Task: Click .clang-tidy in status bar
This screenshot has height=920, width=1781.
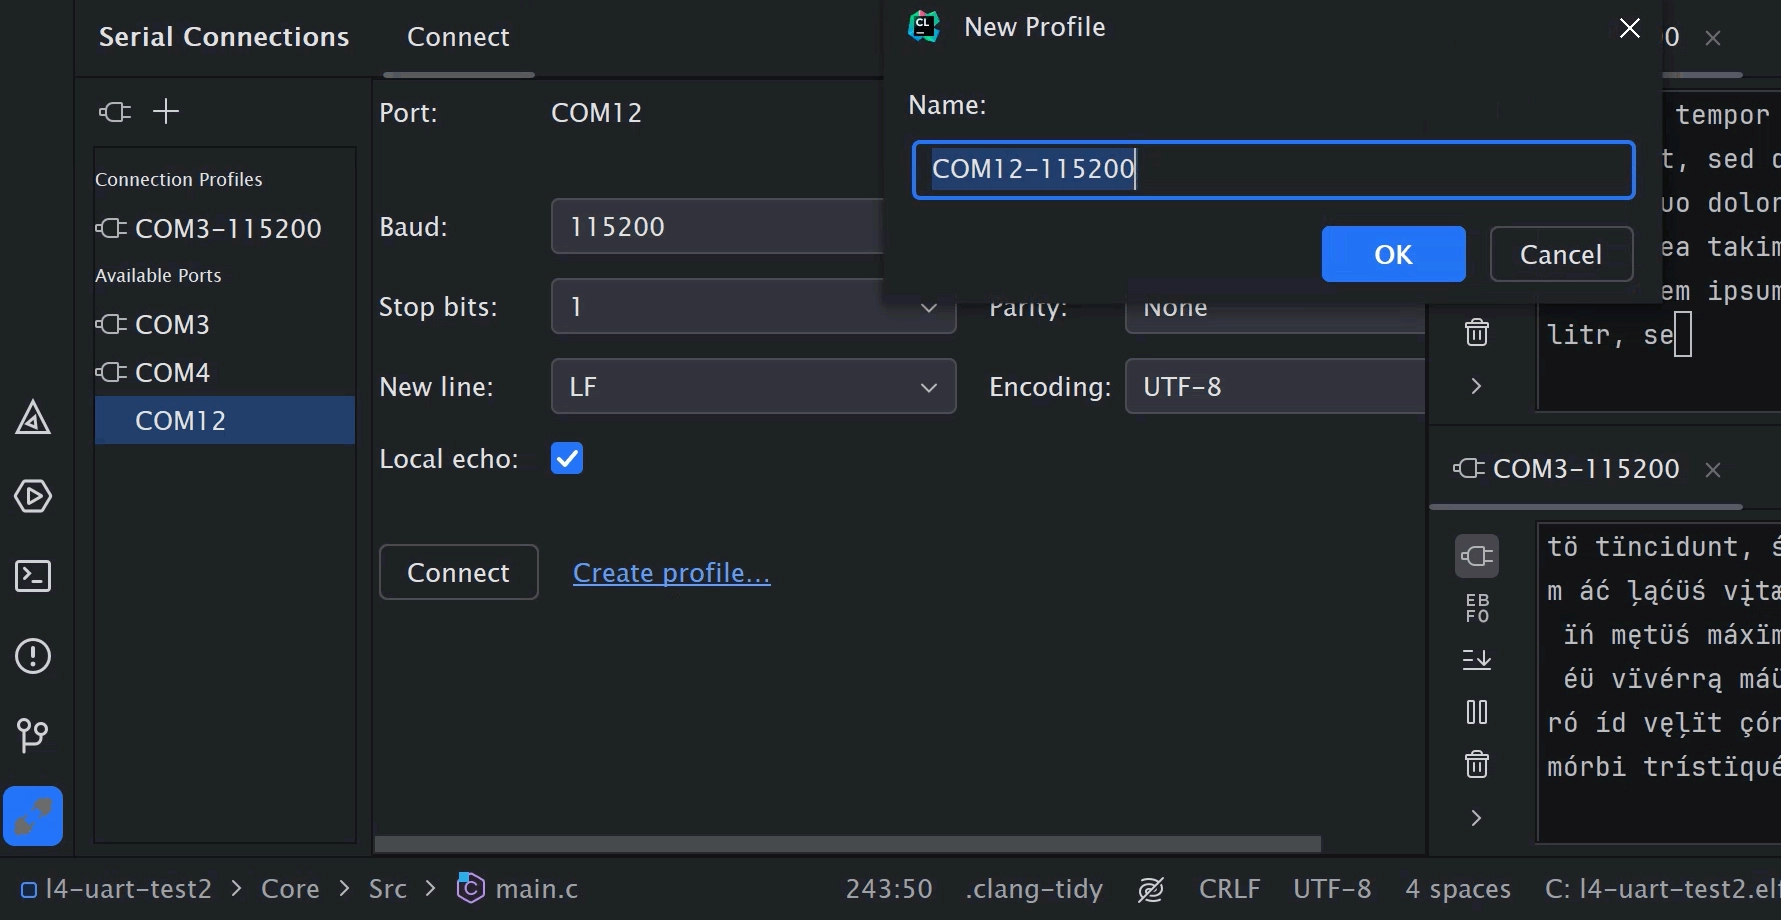Action: [x=1034, y=889]
